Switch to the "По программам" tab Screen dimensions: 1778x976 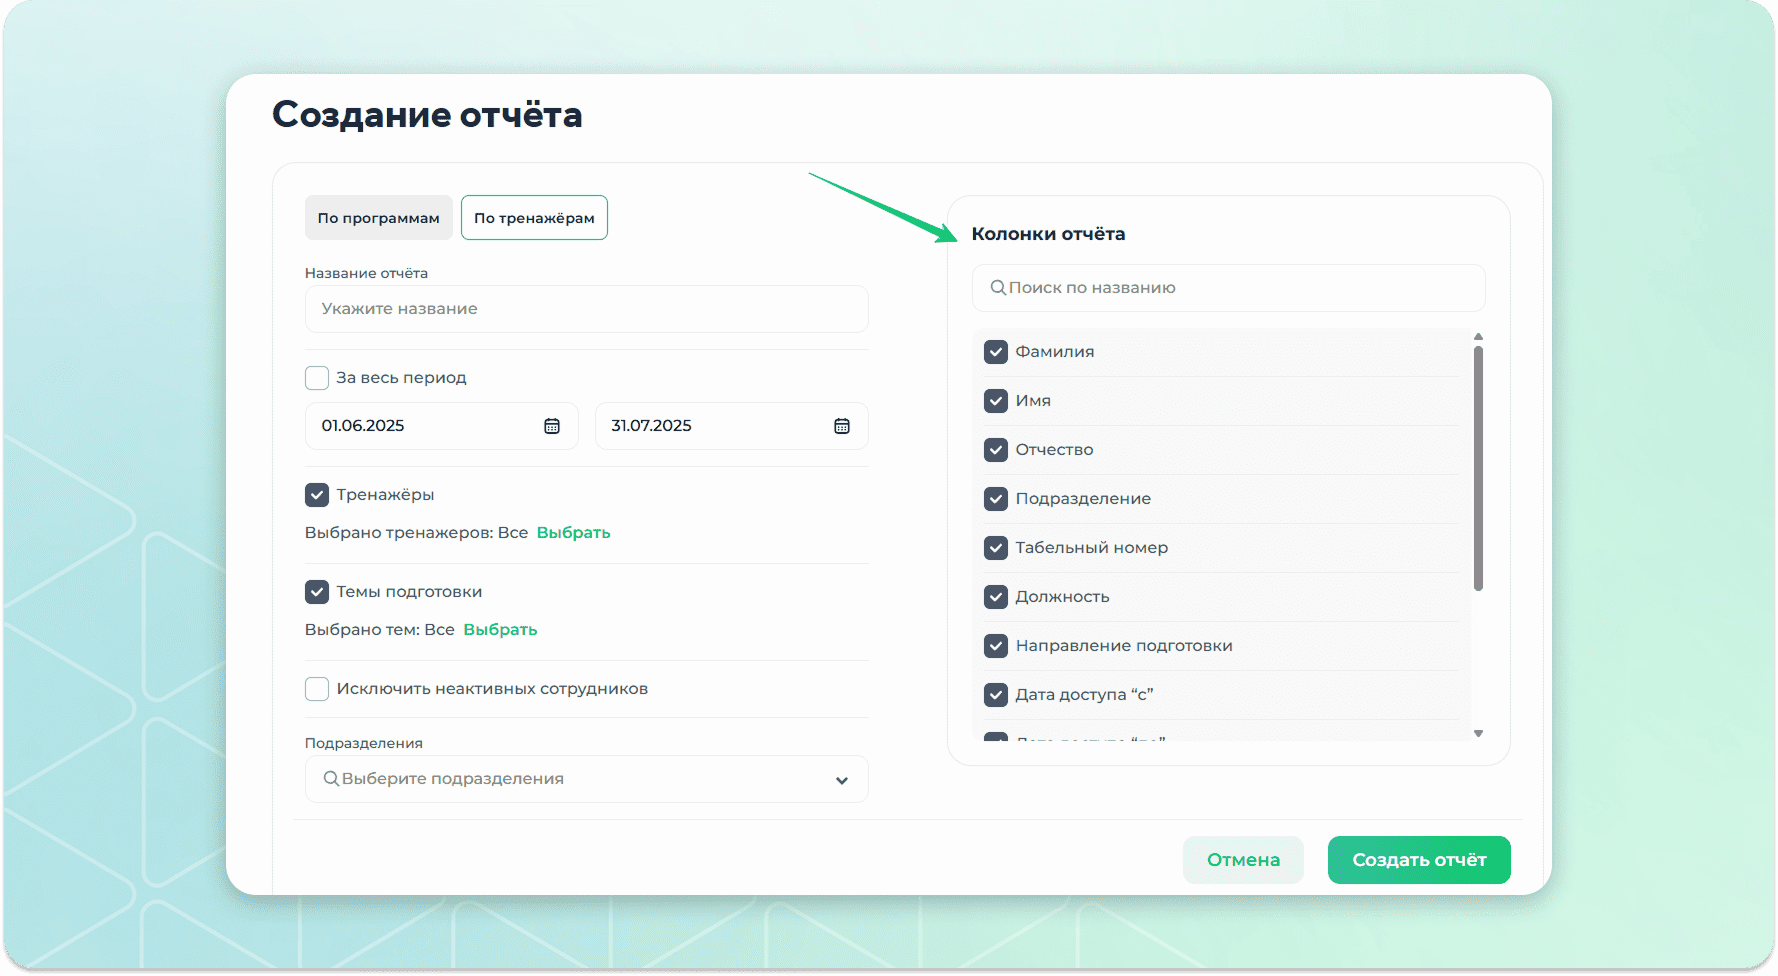(x=378, y=218)
